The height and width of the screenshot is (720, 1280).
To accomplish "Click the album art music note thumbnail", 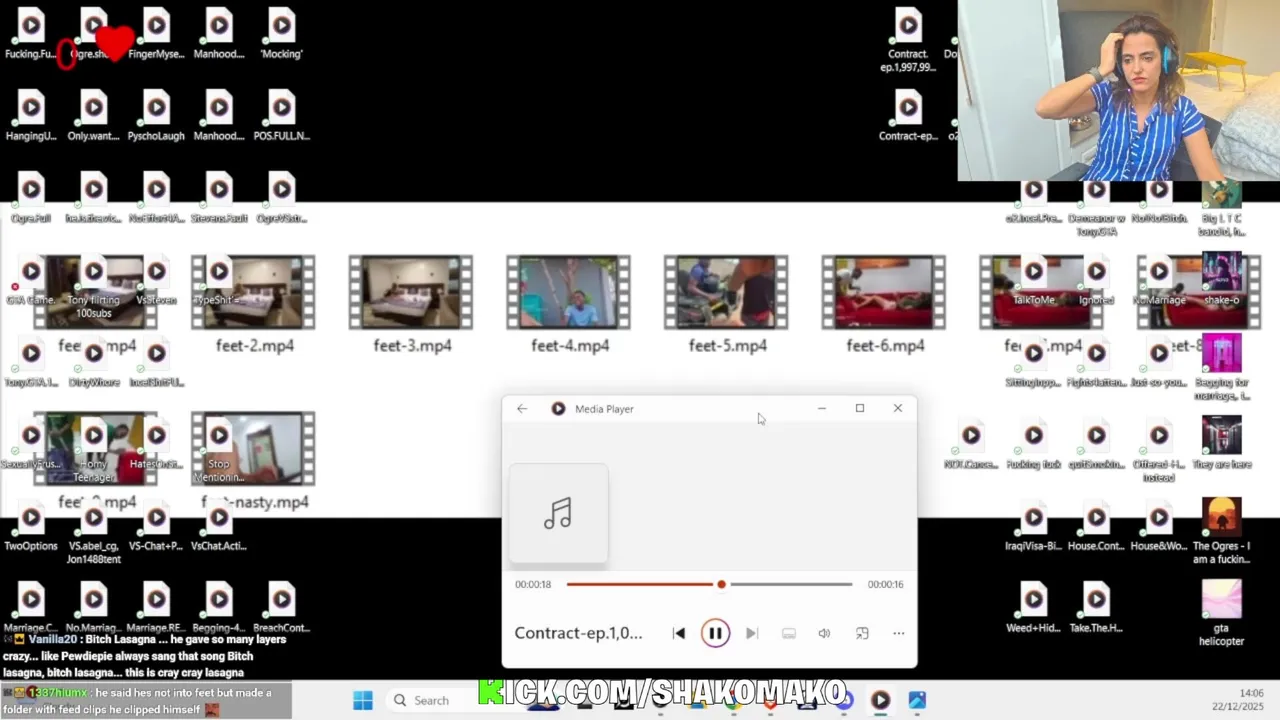I will tap(558, 514).
